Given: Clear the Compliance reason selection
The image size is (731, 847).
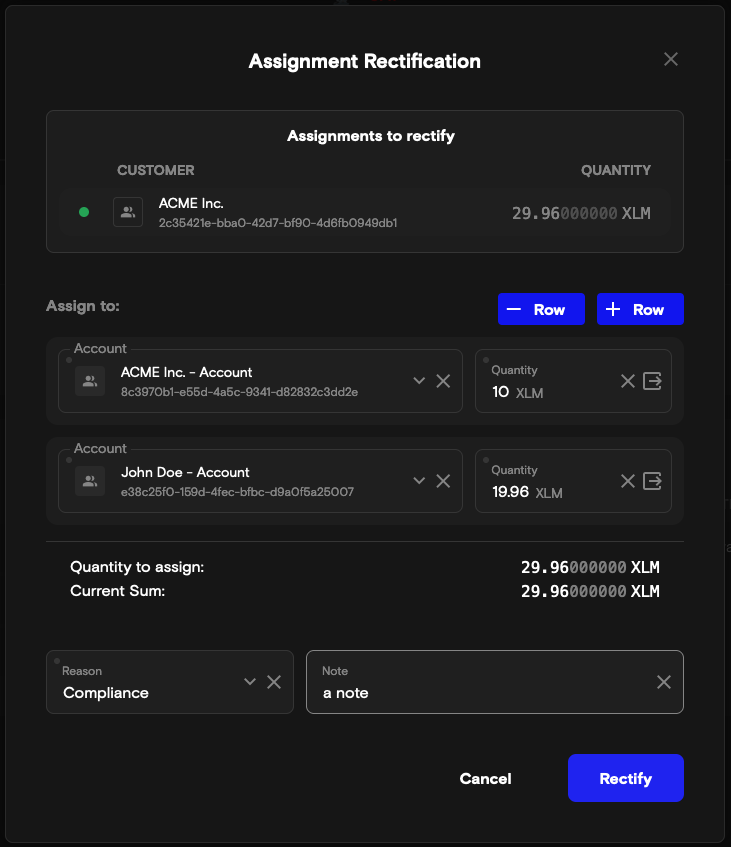Looking at the screenshot, I should point(274,682).
